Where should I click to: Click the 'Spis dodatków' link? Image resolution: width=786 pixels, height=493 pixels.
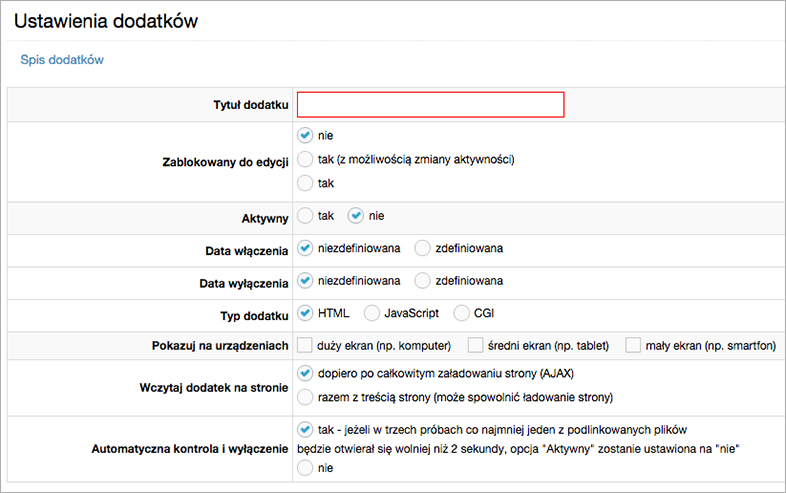[62, 60]
